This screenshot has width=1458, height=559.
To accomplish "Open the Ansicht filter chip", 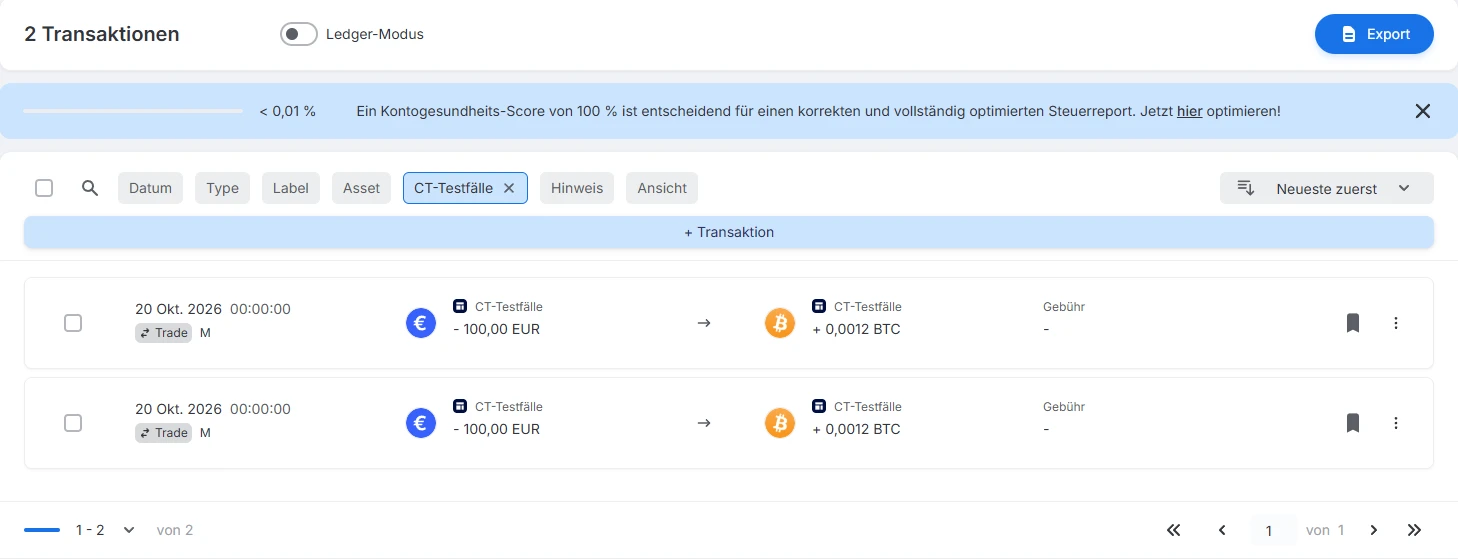I will pyautogui.click(x=662, y=188).
